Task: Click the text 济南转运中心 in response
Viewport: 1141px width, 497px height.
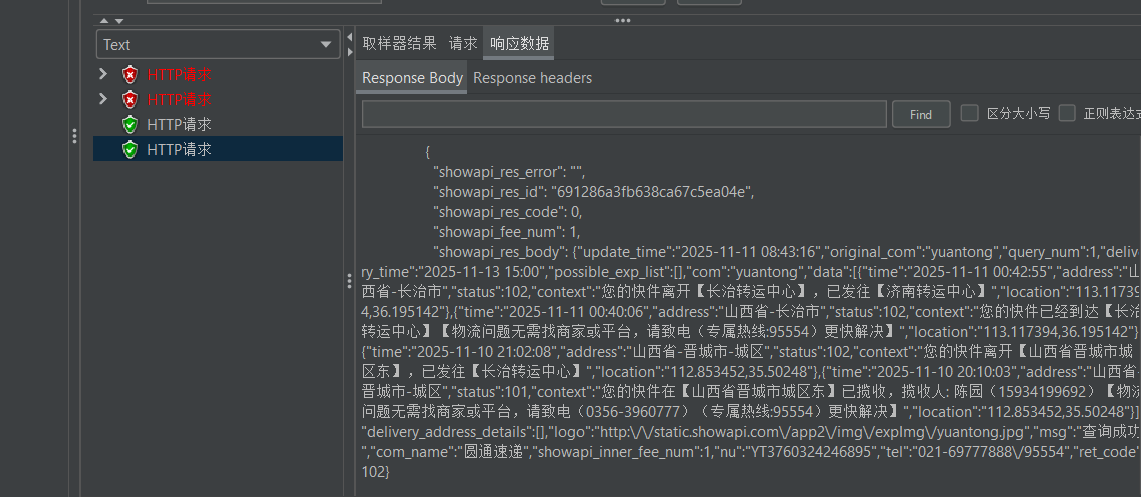Action: pos(936,292)
